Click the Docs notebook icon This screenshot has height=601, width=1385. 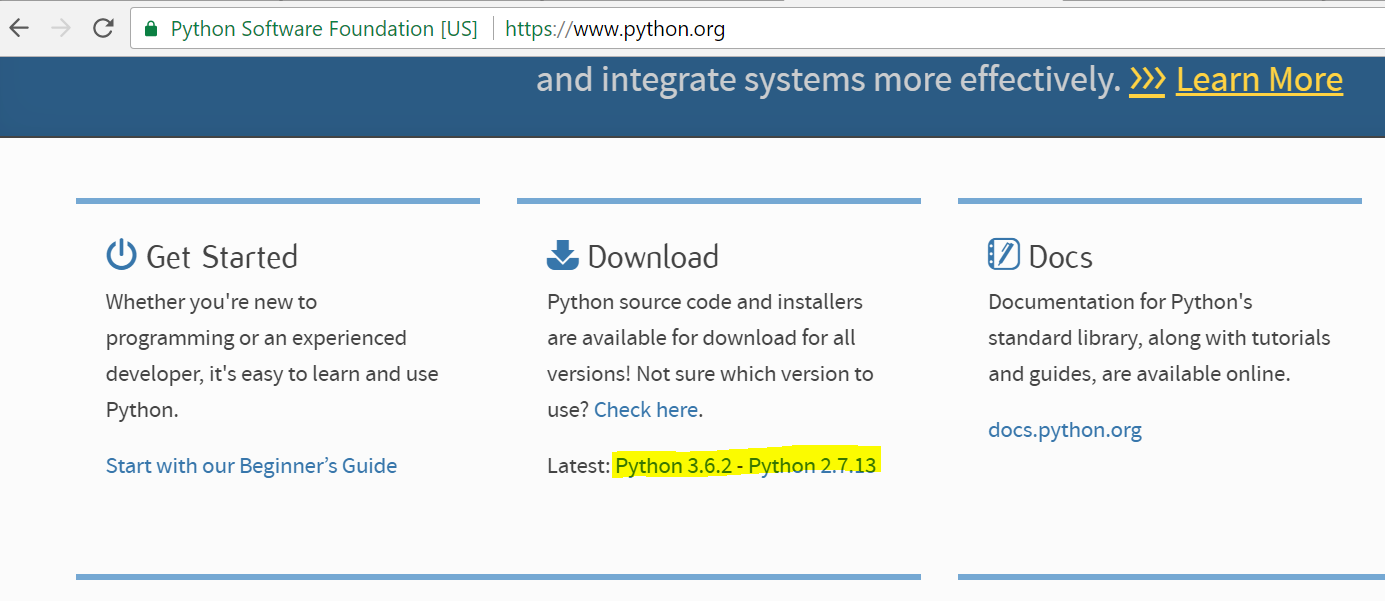point(1004,255)
